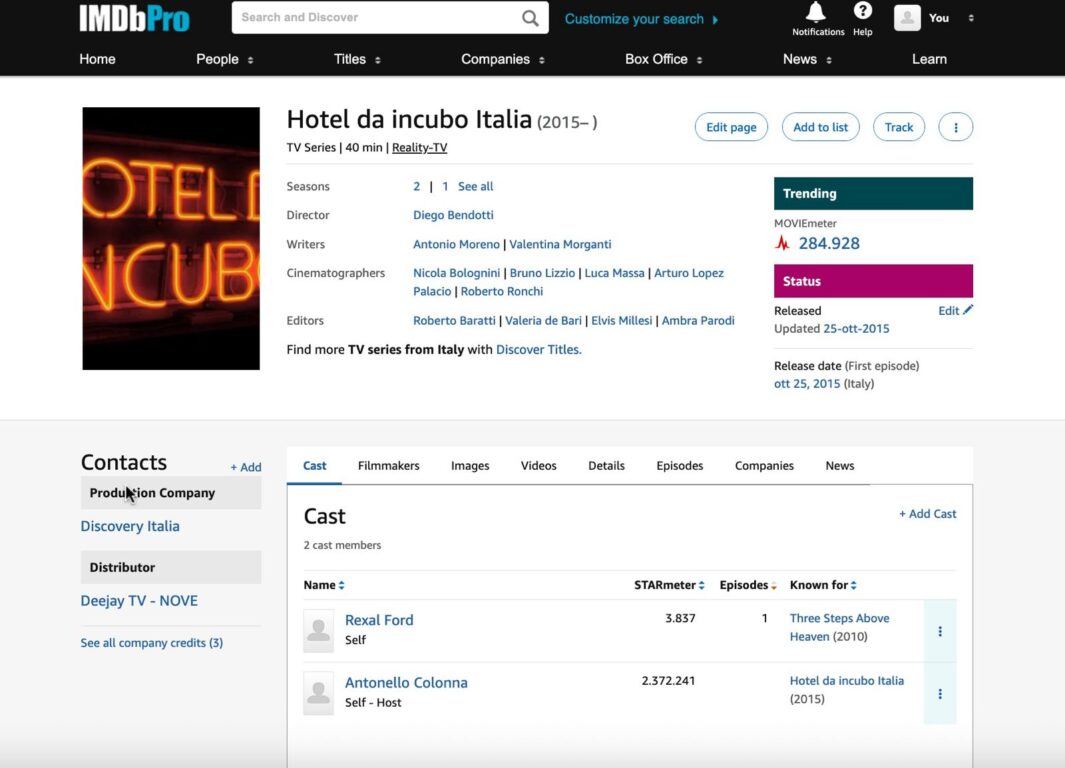Click the arrow beside Customize your search
The width and height of the screenshot is (1065, 768).
(x=715, y=20)
